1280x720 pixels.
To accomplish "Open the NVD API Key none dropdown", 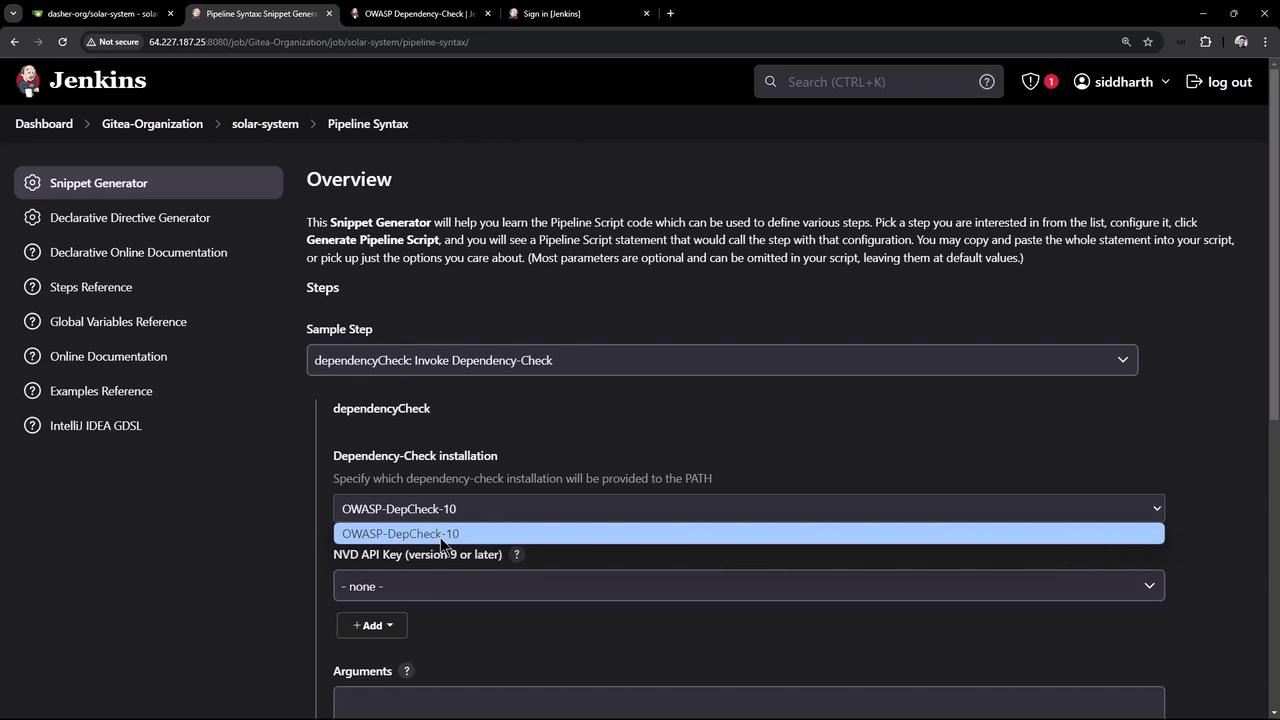I will coord(748,586).
